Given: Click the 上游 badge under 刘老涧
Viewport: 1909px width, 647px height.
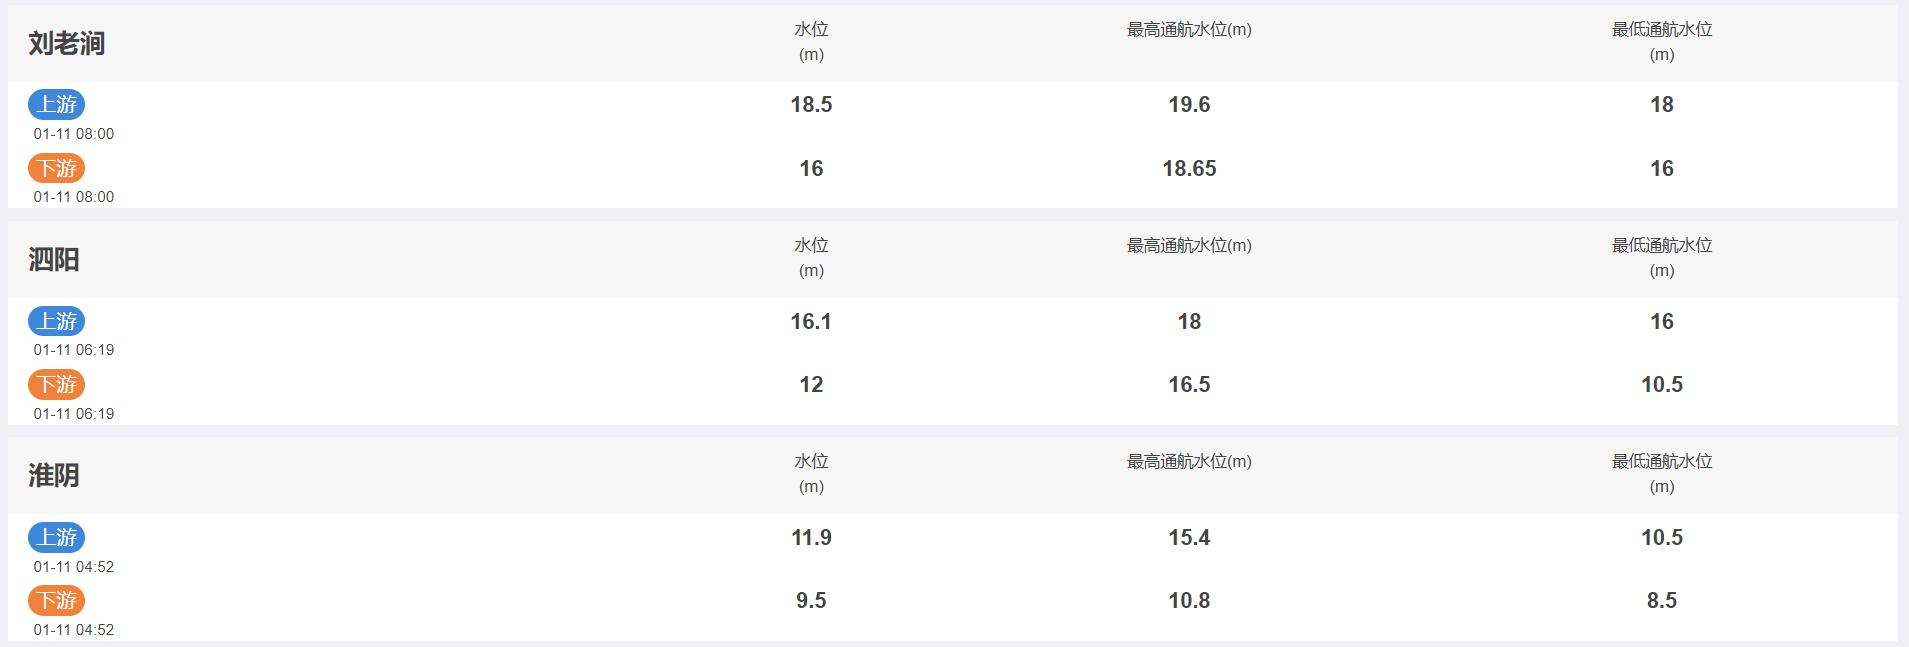Looking at the screenshot, I should point(56,104).
